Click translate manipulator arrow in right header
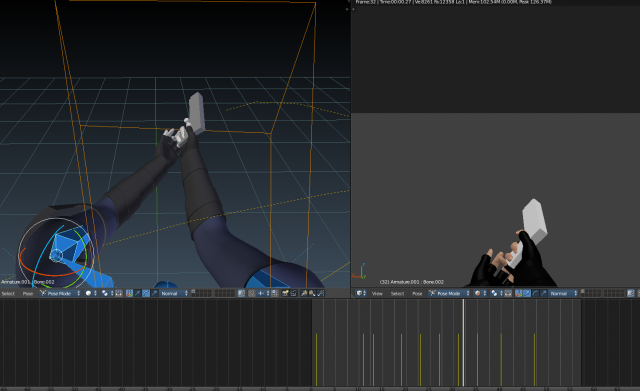 (527, 293)
